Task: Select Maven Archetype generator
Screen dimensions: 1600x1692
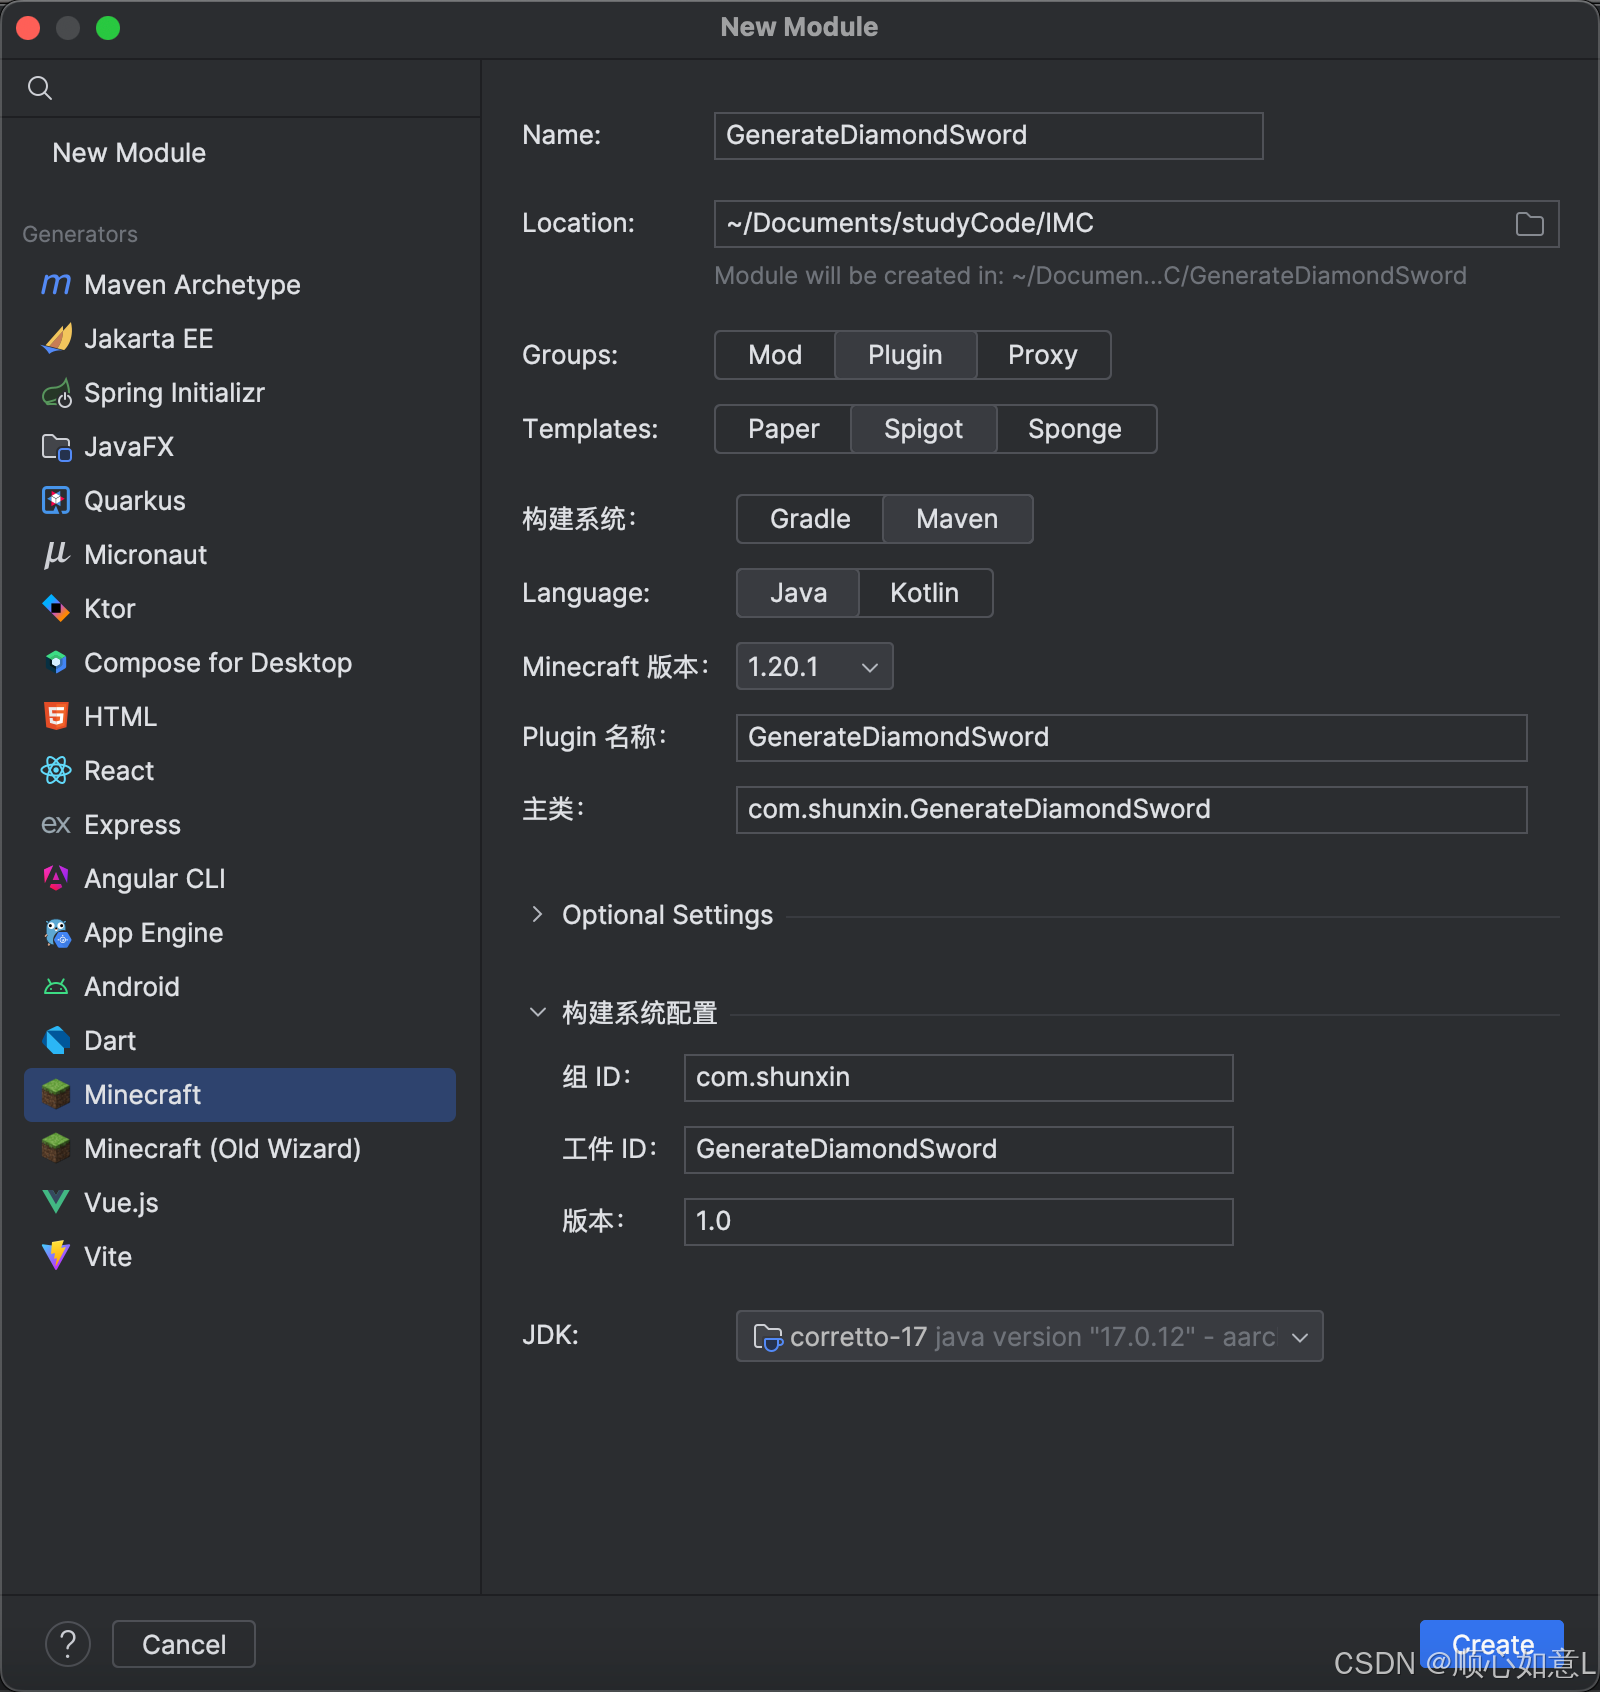Action: 240,285
